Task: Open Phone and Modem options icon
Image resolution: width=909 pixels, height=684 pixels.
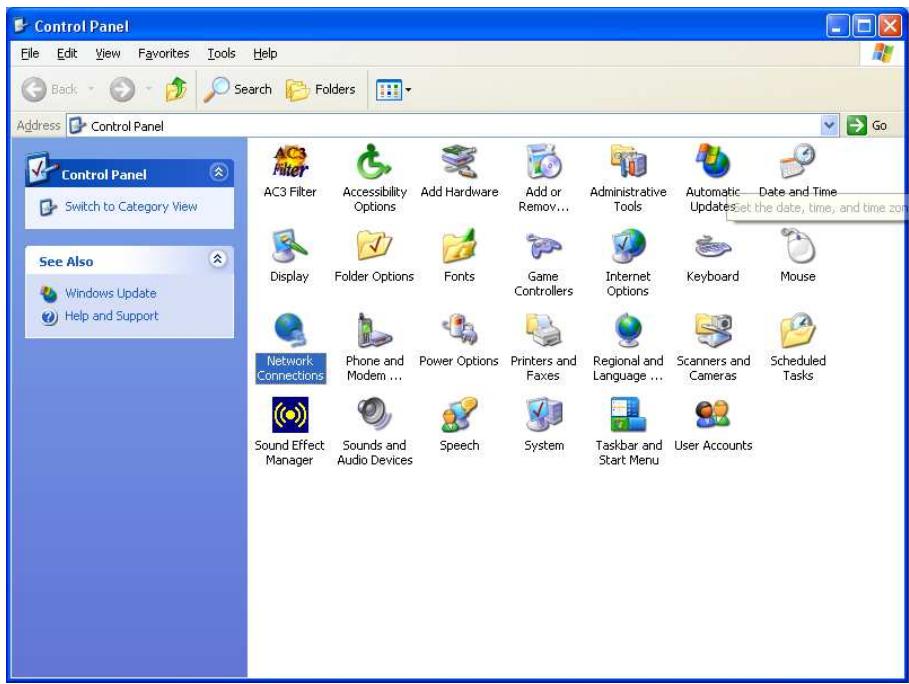Action: pyautogui.click(x=374, y=330)
